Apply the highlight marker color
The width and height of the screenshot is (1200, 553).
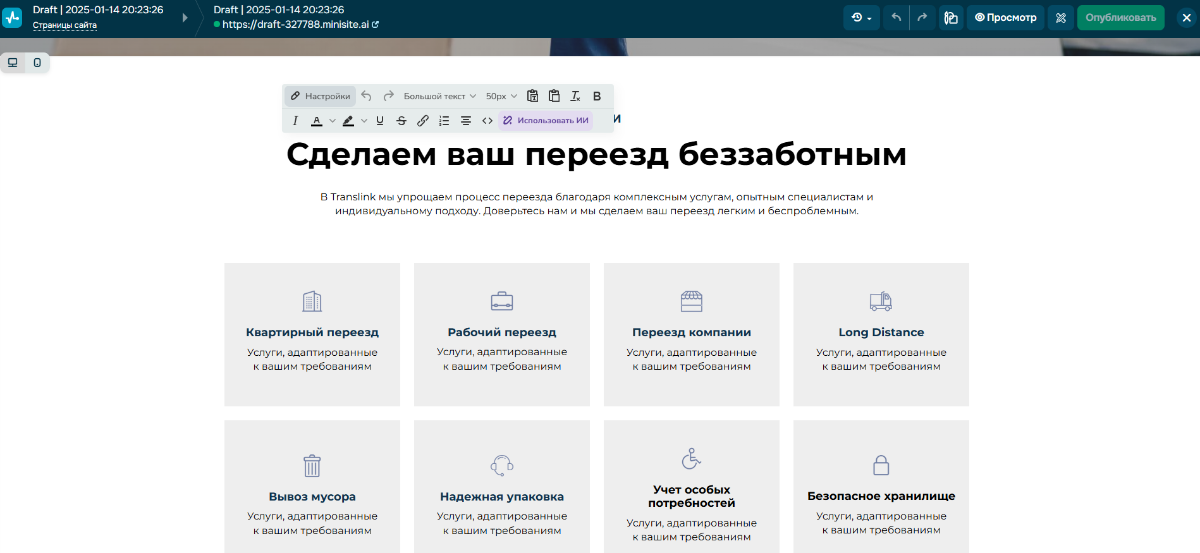(348, 121)
